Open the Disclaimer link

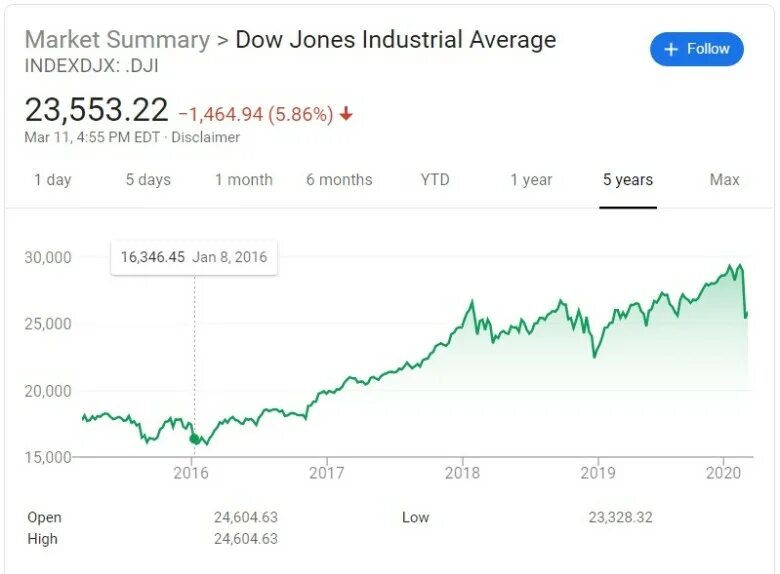click(206, 138)
